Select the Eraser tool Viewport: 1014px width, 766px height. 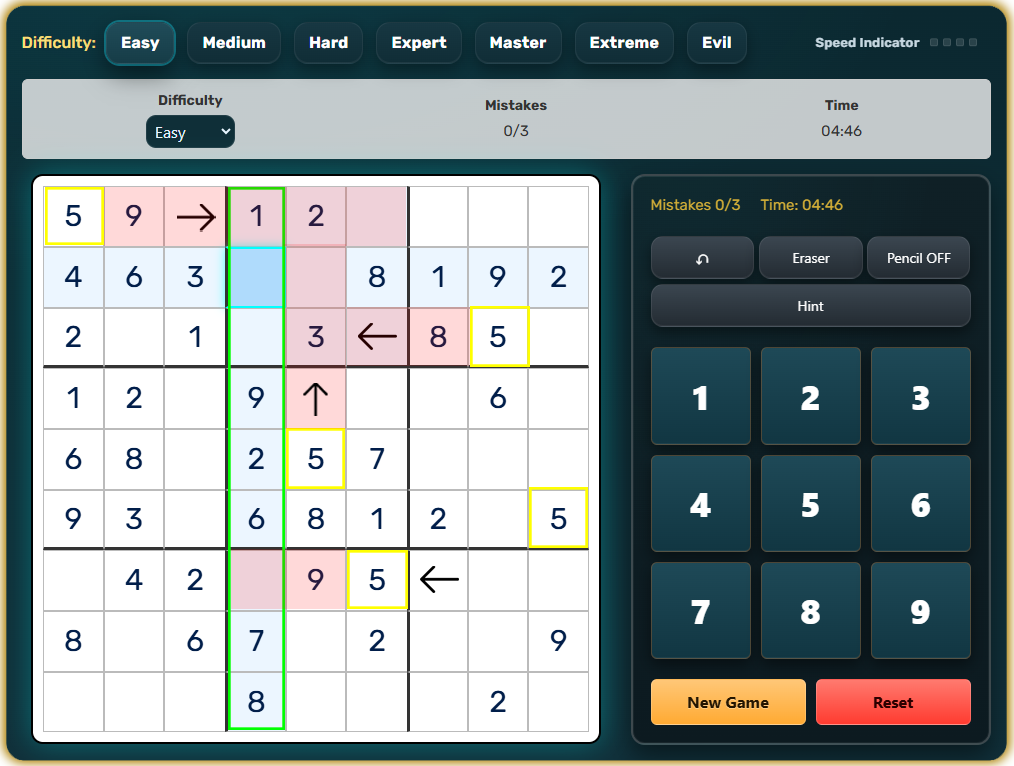coord(810,257)
